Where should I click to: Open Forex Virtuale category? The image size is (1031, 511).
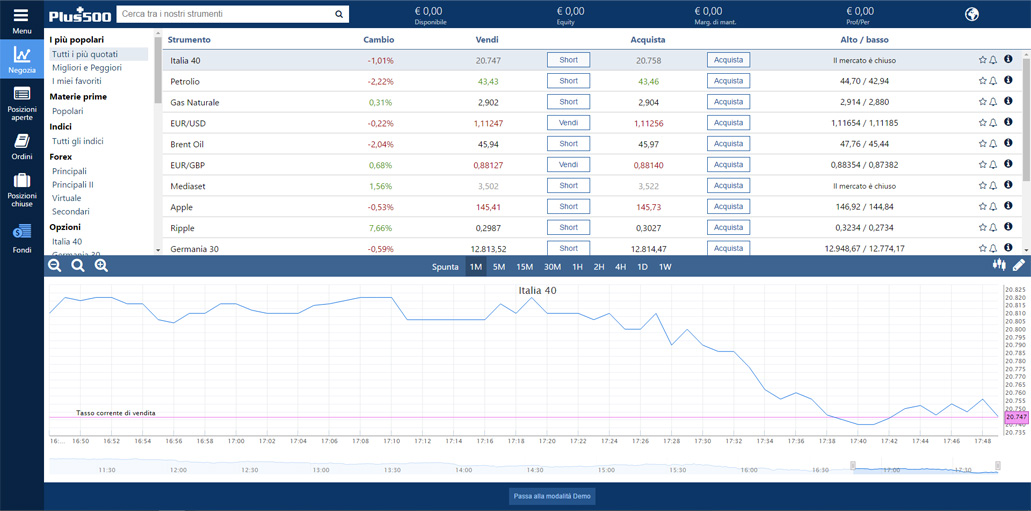[67, 198]
